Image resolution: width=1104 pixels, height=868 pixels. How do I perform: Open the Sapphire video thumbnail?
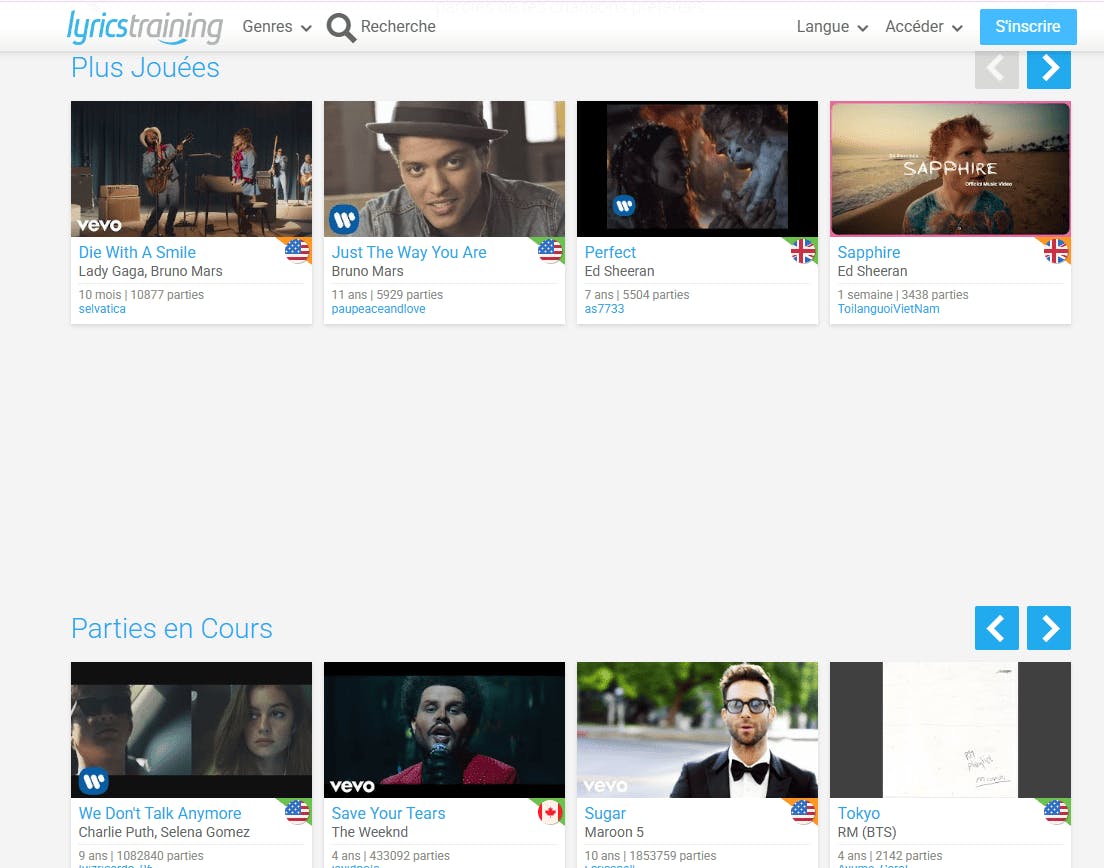coord(951,169)
